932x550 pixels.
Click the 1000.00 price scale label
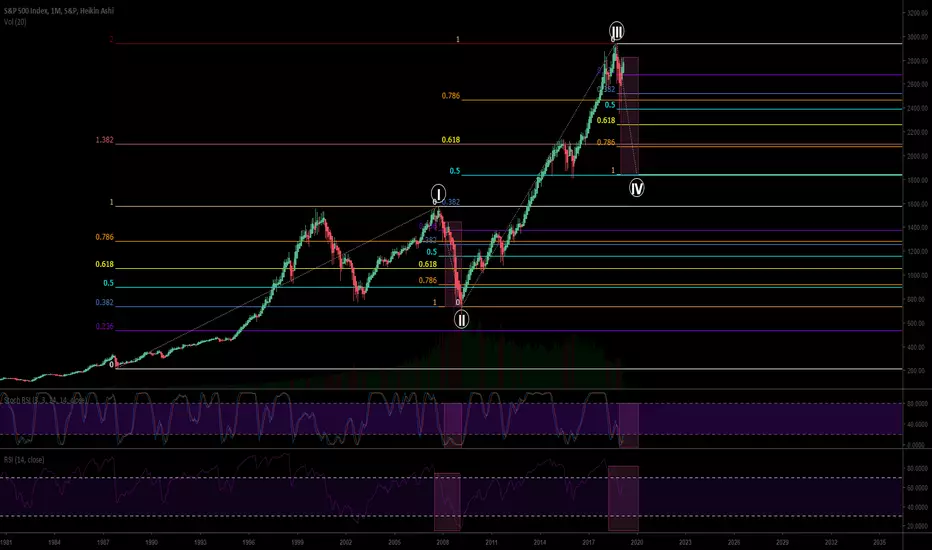(x=918, y=275)
